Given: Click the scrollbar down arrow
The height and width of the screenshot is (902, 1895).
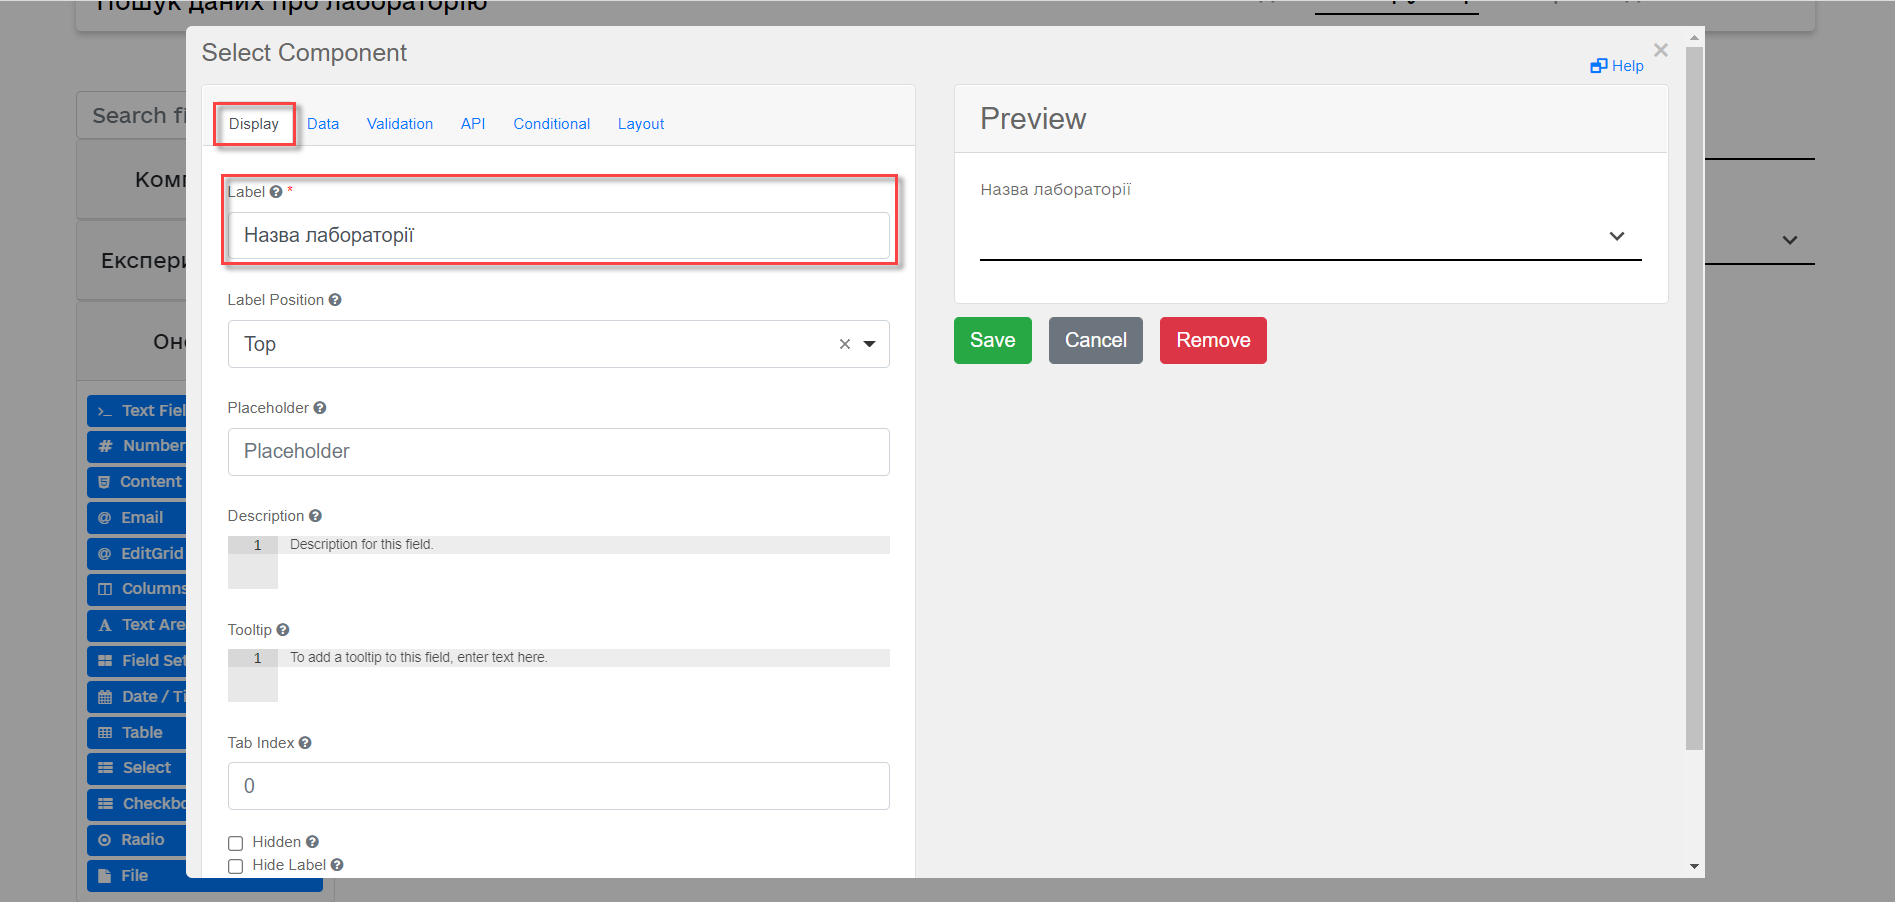Looking at the screenshot, I should [x=1694, y=866].
